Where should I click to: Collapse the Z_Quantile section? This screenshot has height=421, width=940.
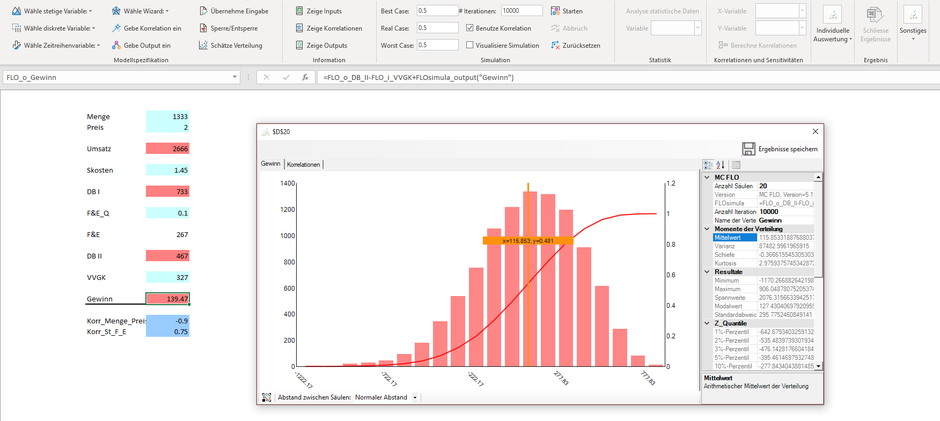(707, 323)
